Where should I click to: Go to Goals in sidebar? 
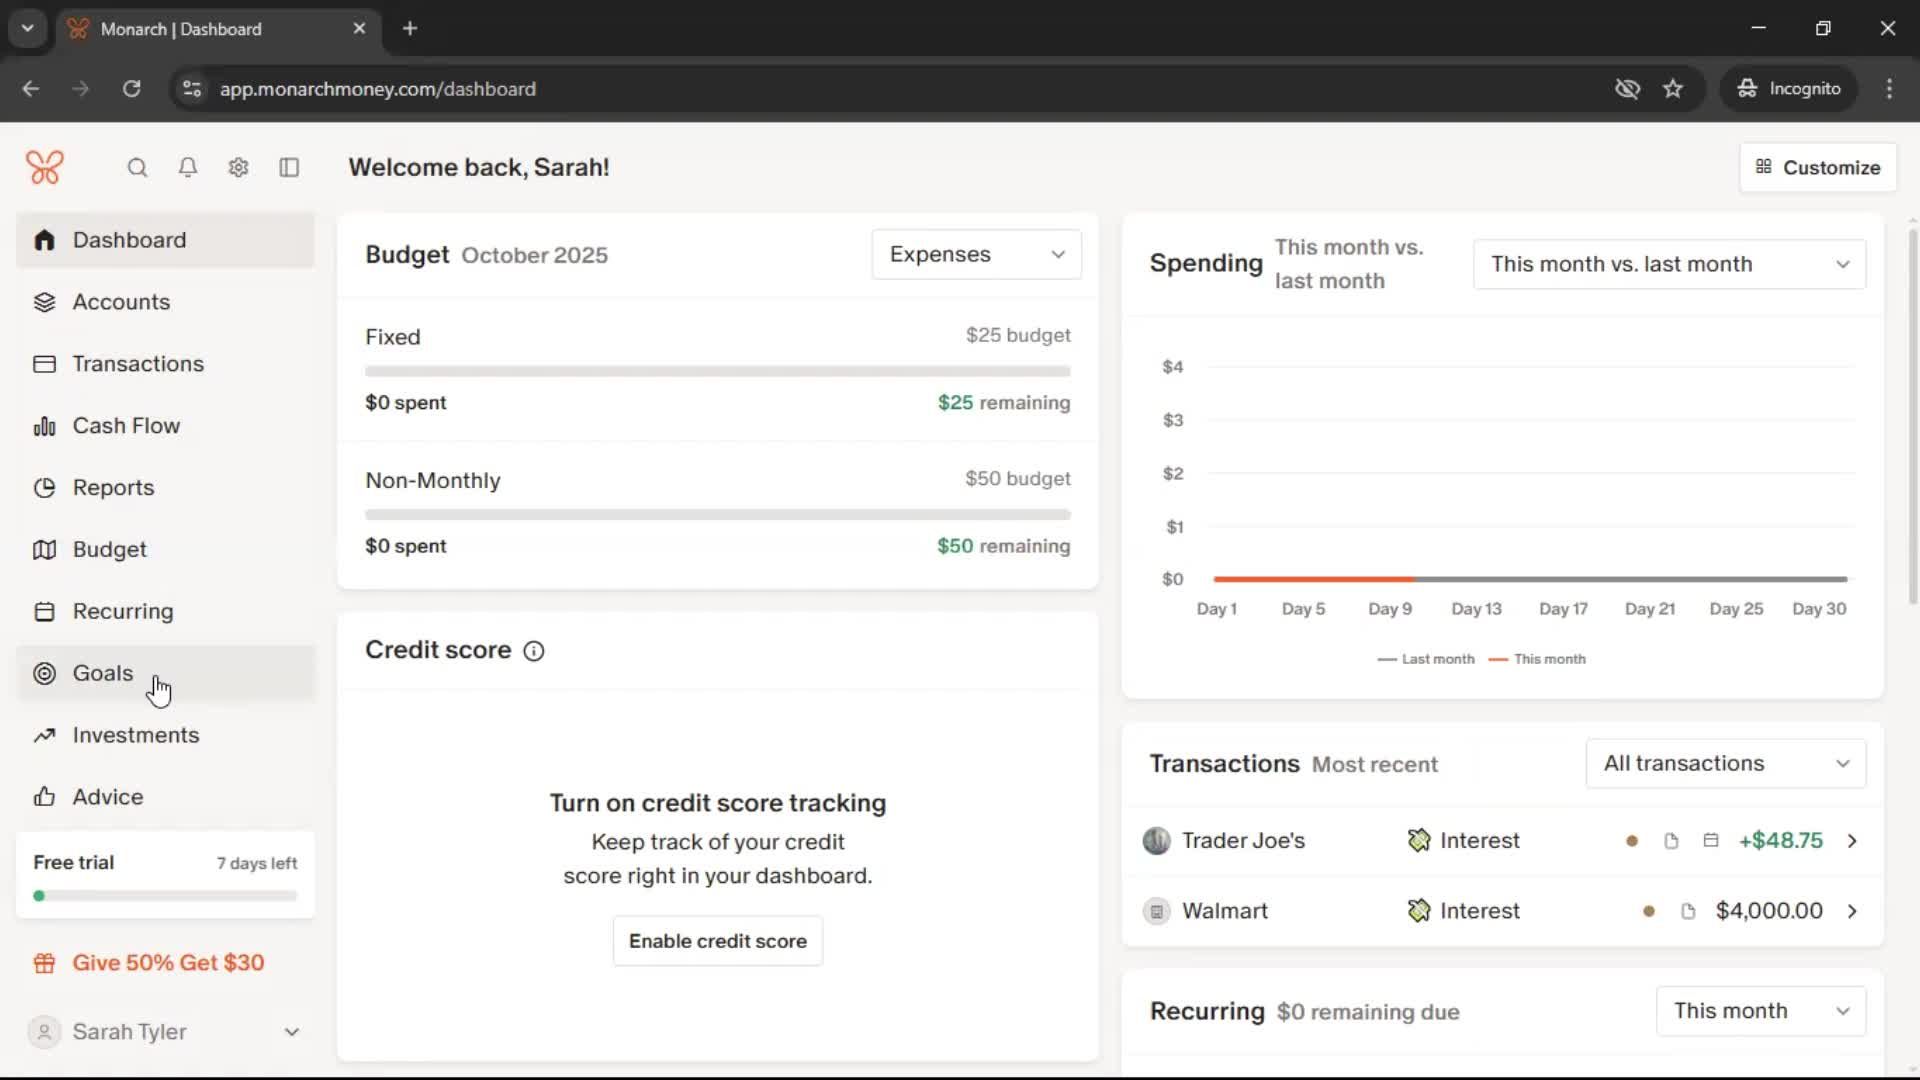pos(103,673)
